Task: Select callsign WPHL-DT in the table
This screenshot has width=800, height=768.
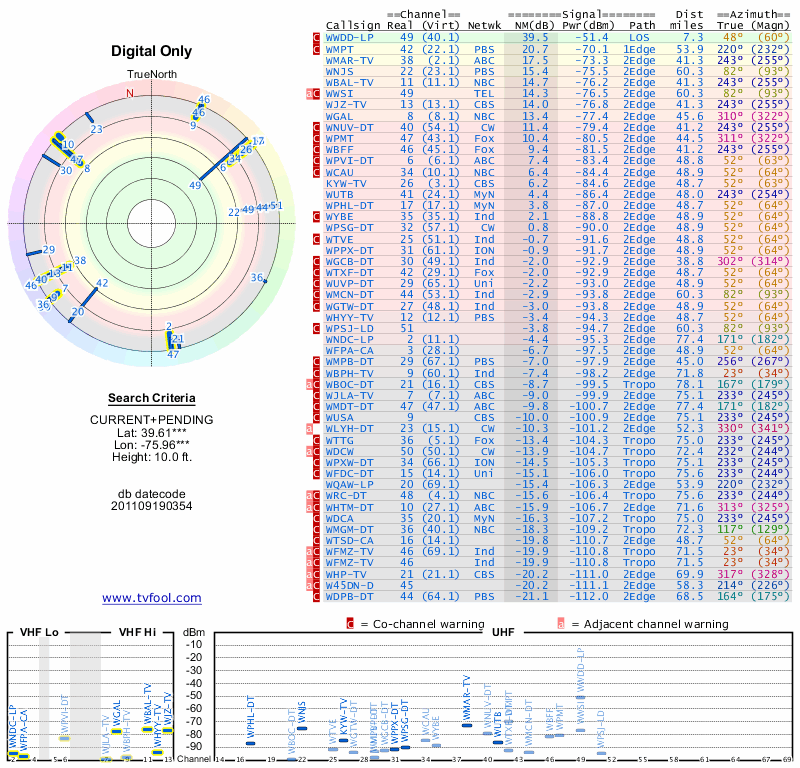Action: [350, 206]
